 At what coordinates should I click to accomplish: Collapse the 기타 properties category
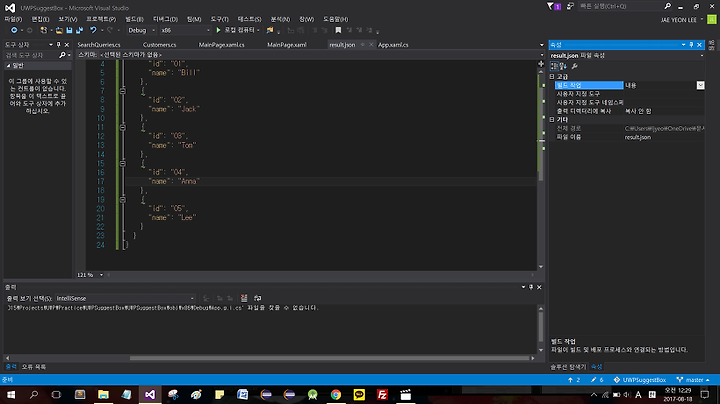(552, 119)
